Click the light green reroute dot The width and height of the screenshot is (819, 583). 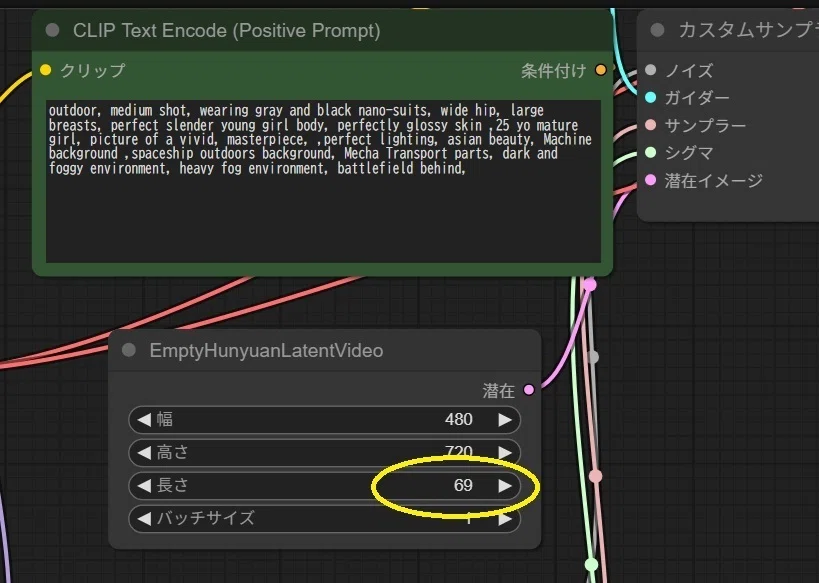pyautogui.click(x=591, y=564)
